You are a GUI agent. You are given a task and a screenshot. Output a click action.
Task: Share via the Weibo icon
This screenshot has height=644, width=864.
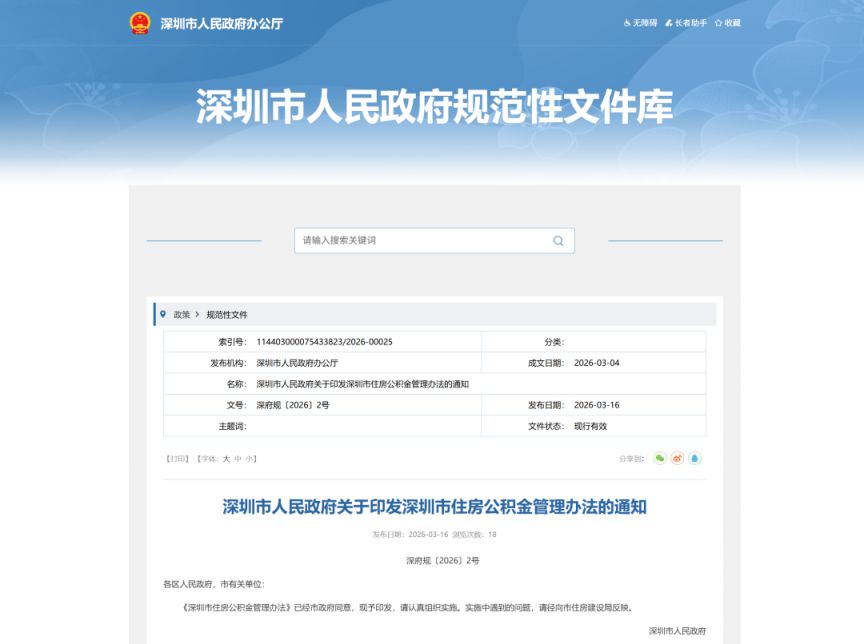point(677,458)
